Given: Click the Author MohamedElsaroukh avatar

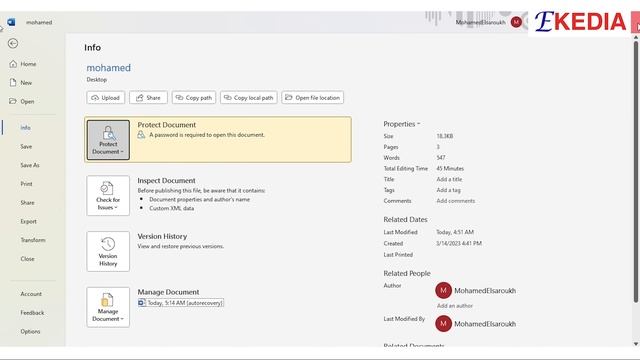Looking at the screenshot, I should [x=443, y=291].
